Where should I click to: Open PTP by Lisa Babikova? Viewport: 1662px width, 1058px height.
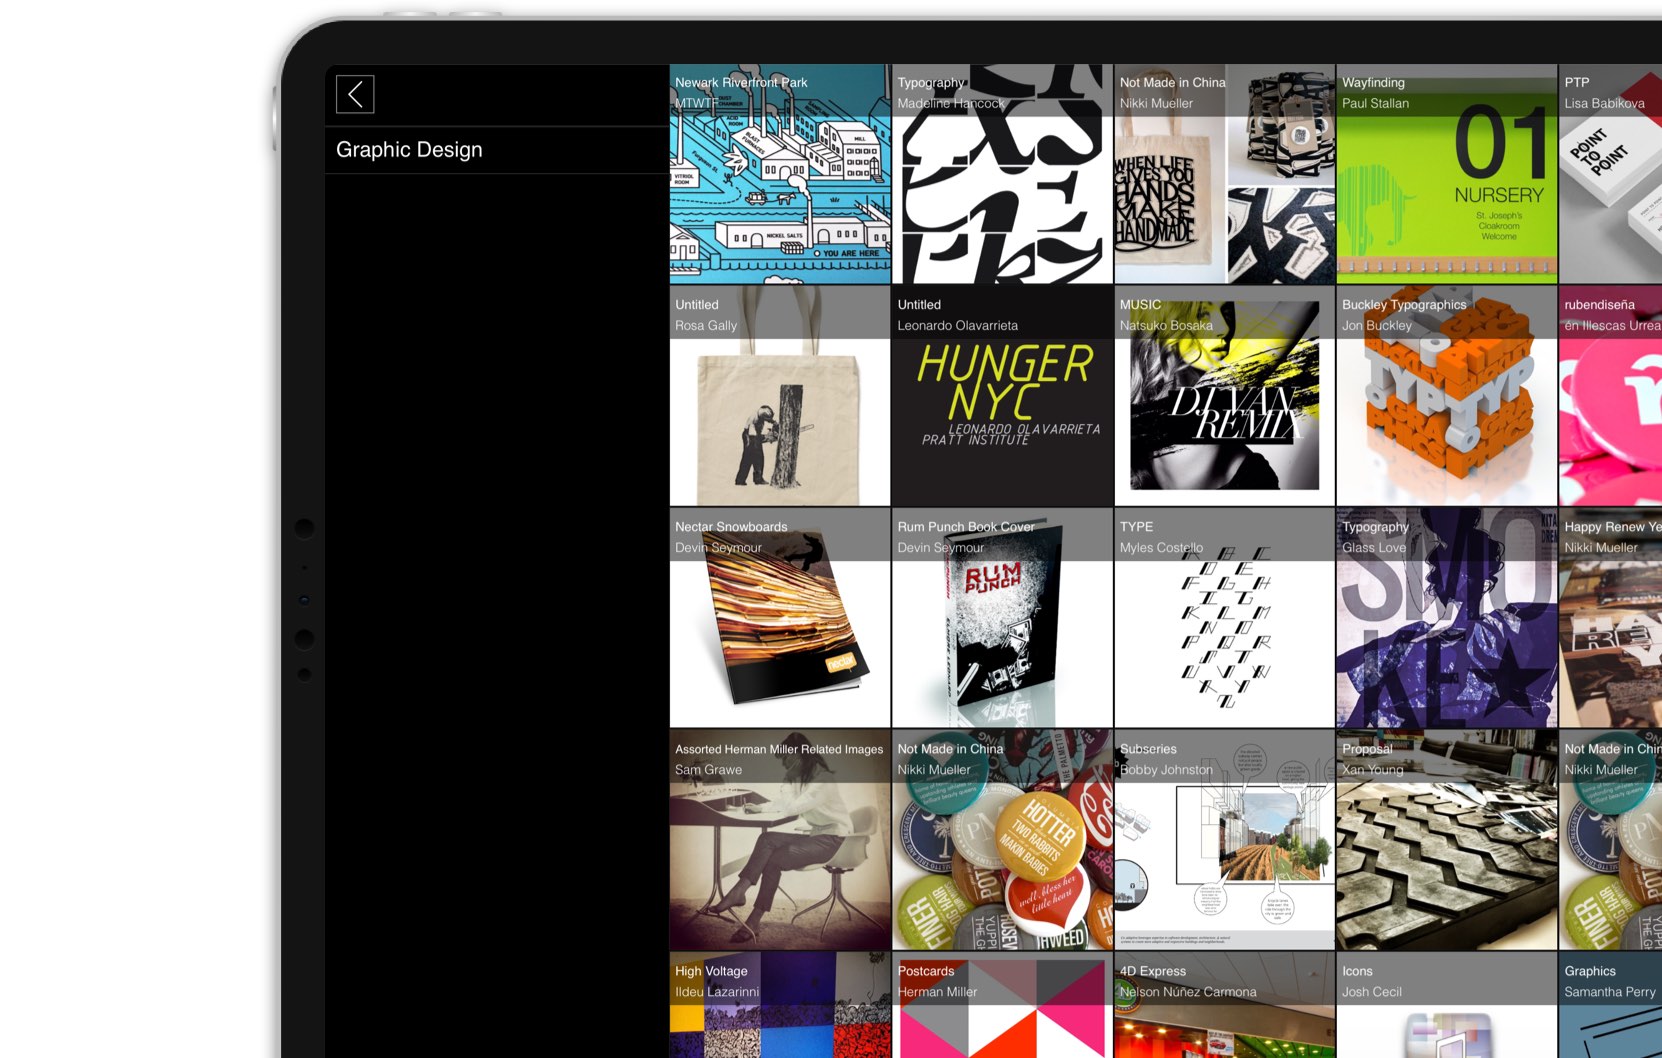(x=1610, y=174)
